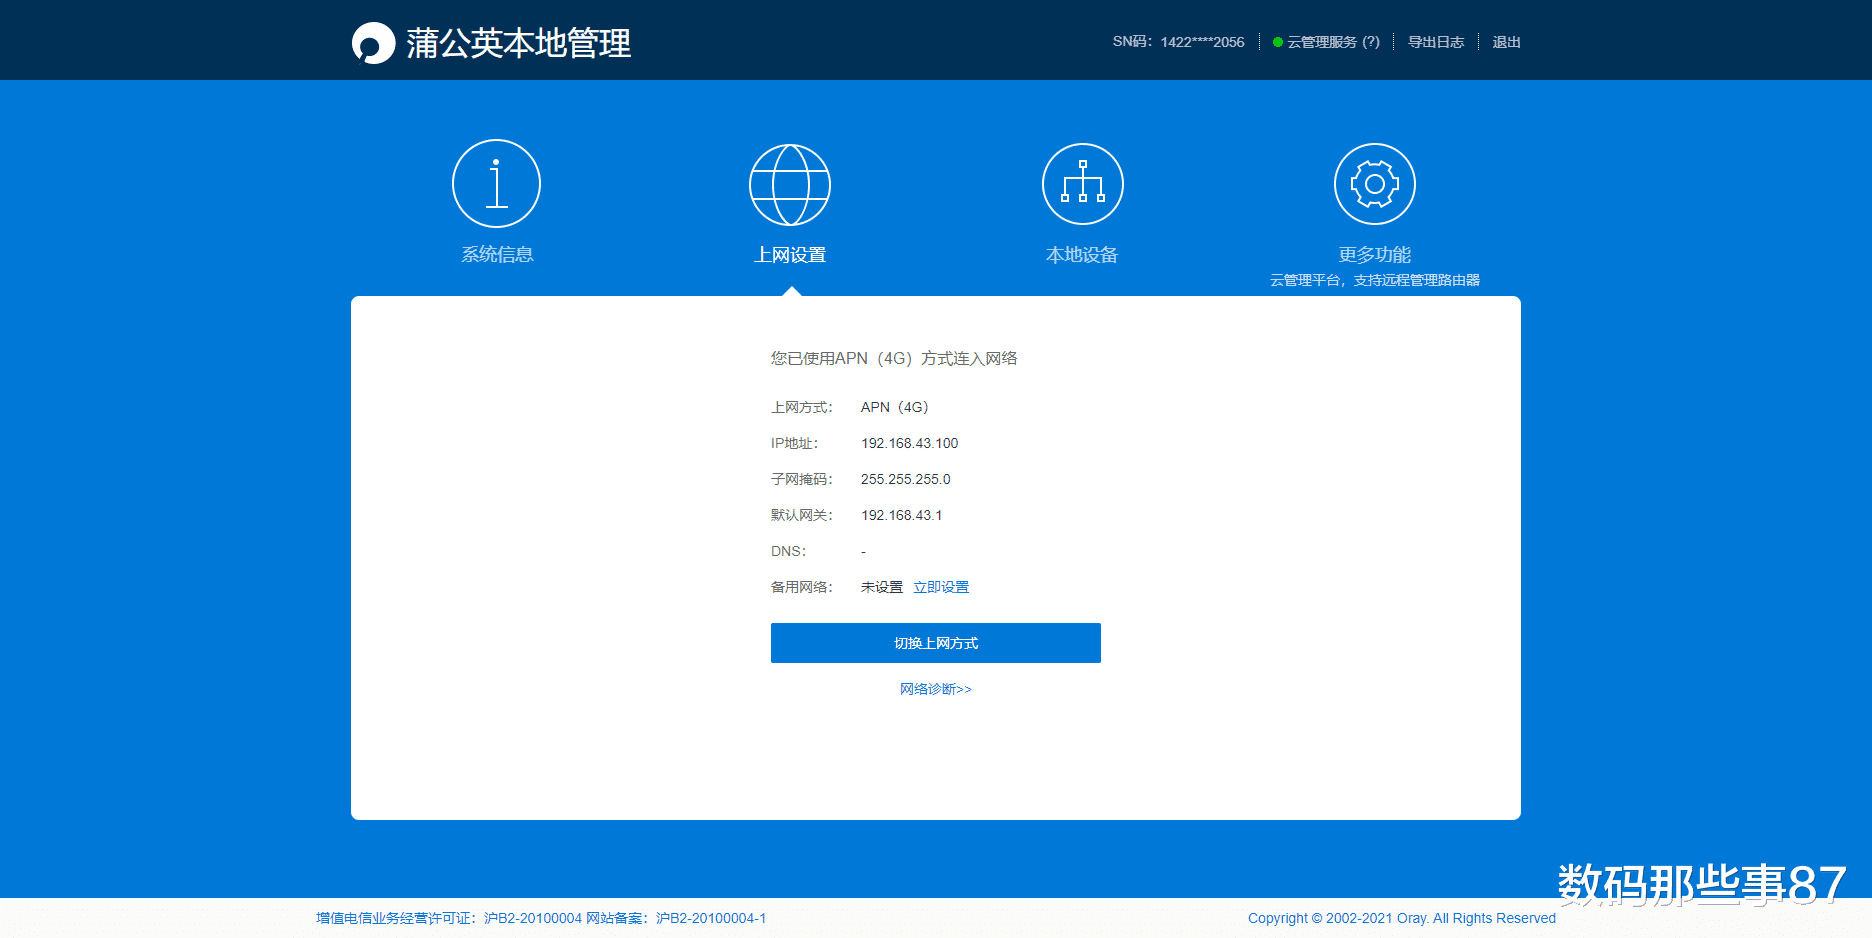Click the 子网掩码: label
The image size is (1872, 938).
pos(801,479)
